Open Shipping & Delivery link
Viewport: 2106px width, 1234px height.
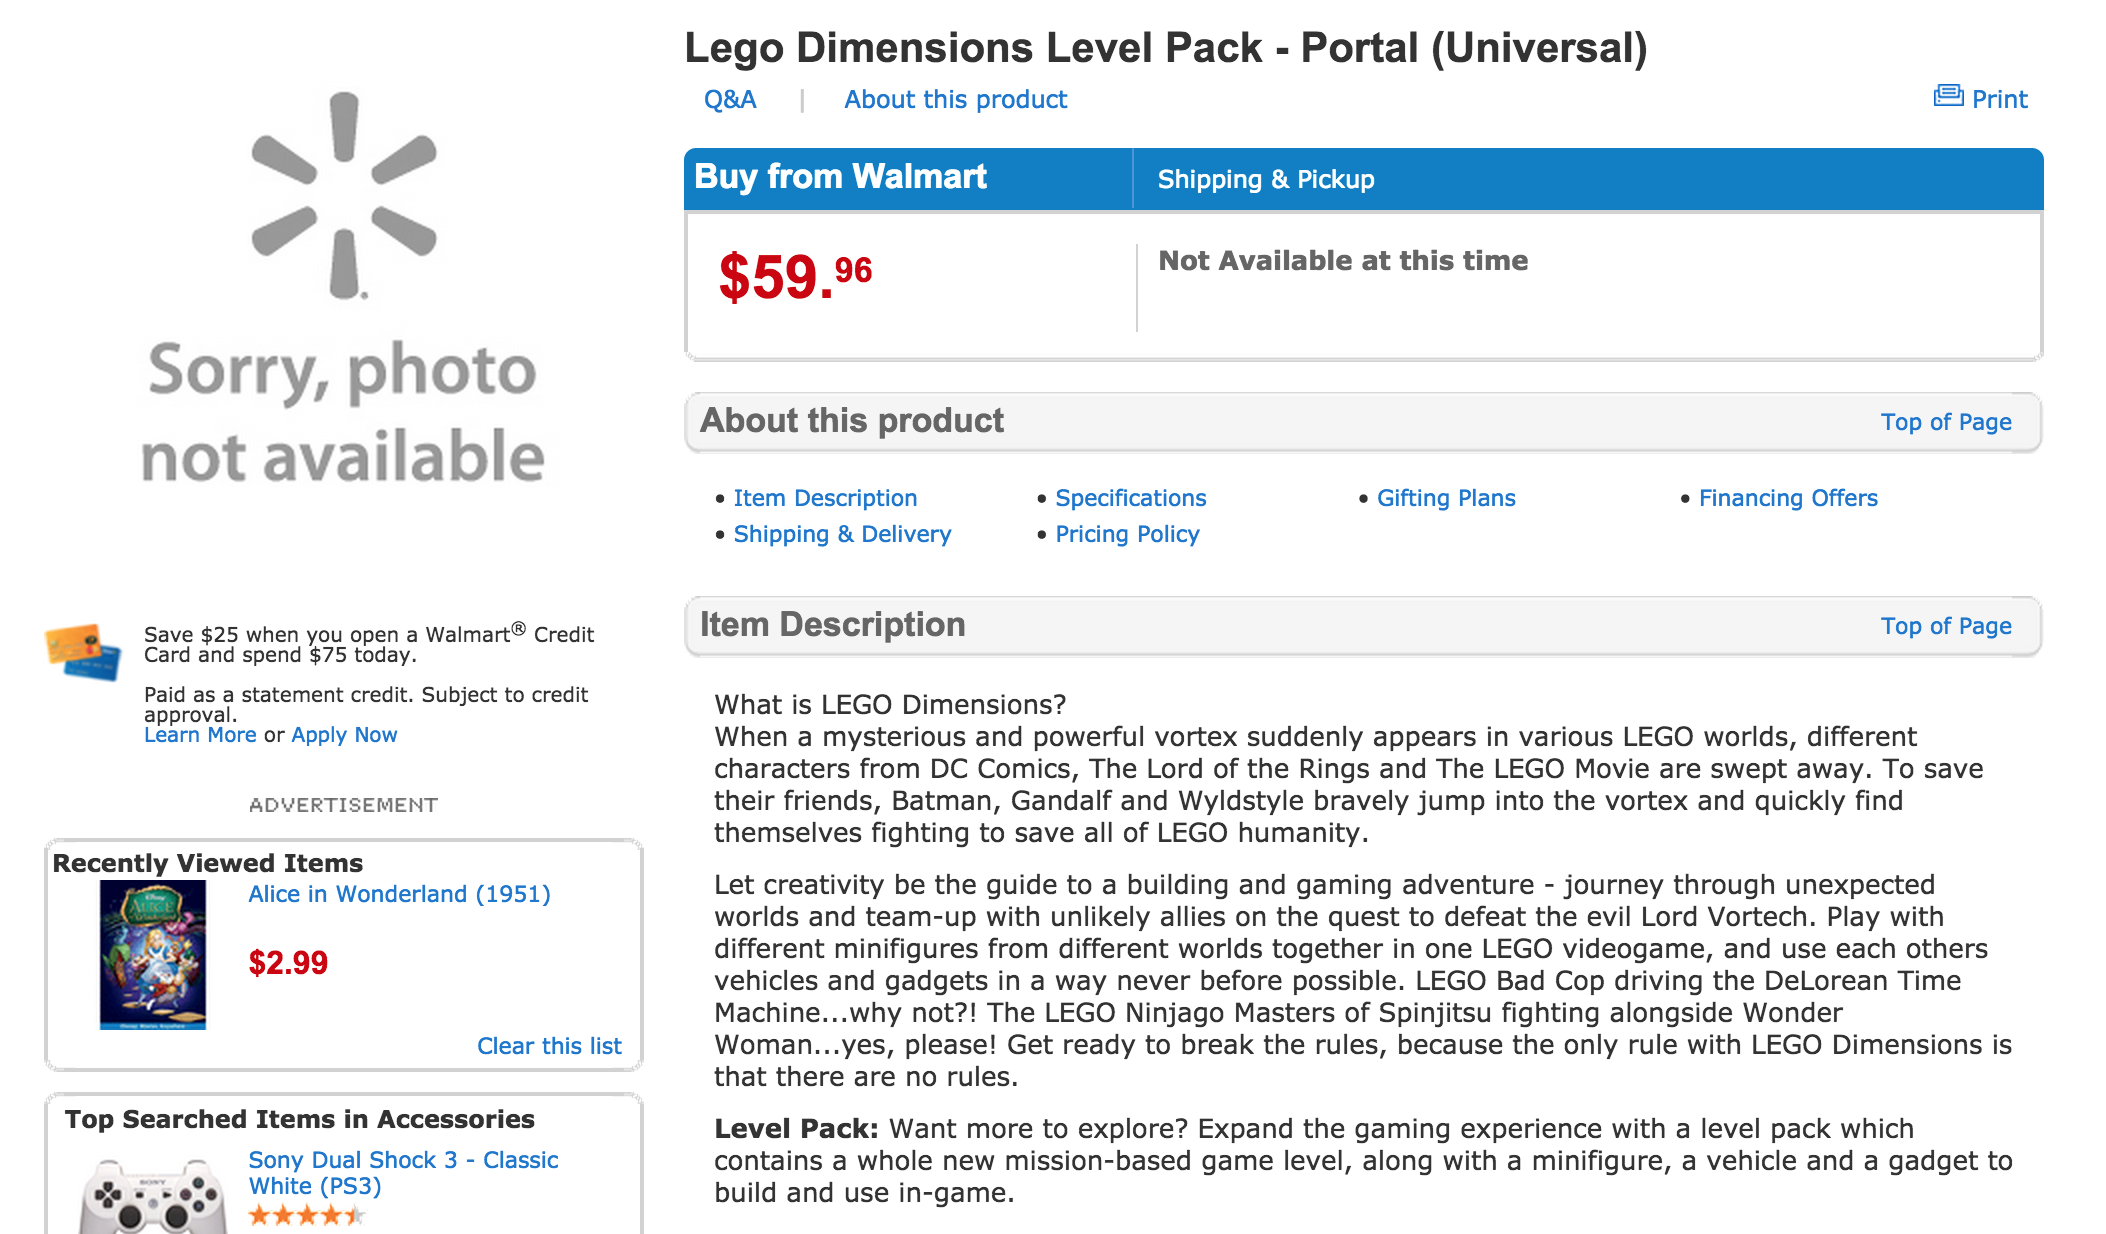pyautogui.click(x=842, y=534)
